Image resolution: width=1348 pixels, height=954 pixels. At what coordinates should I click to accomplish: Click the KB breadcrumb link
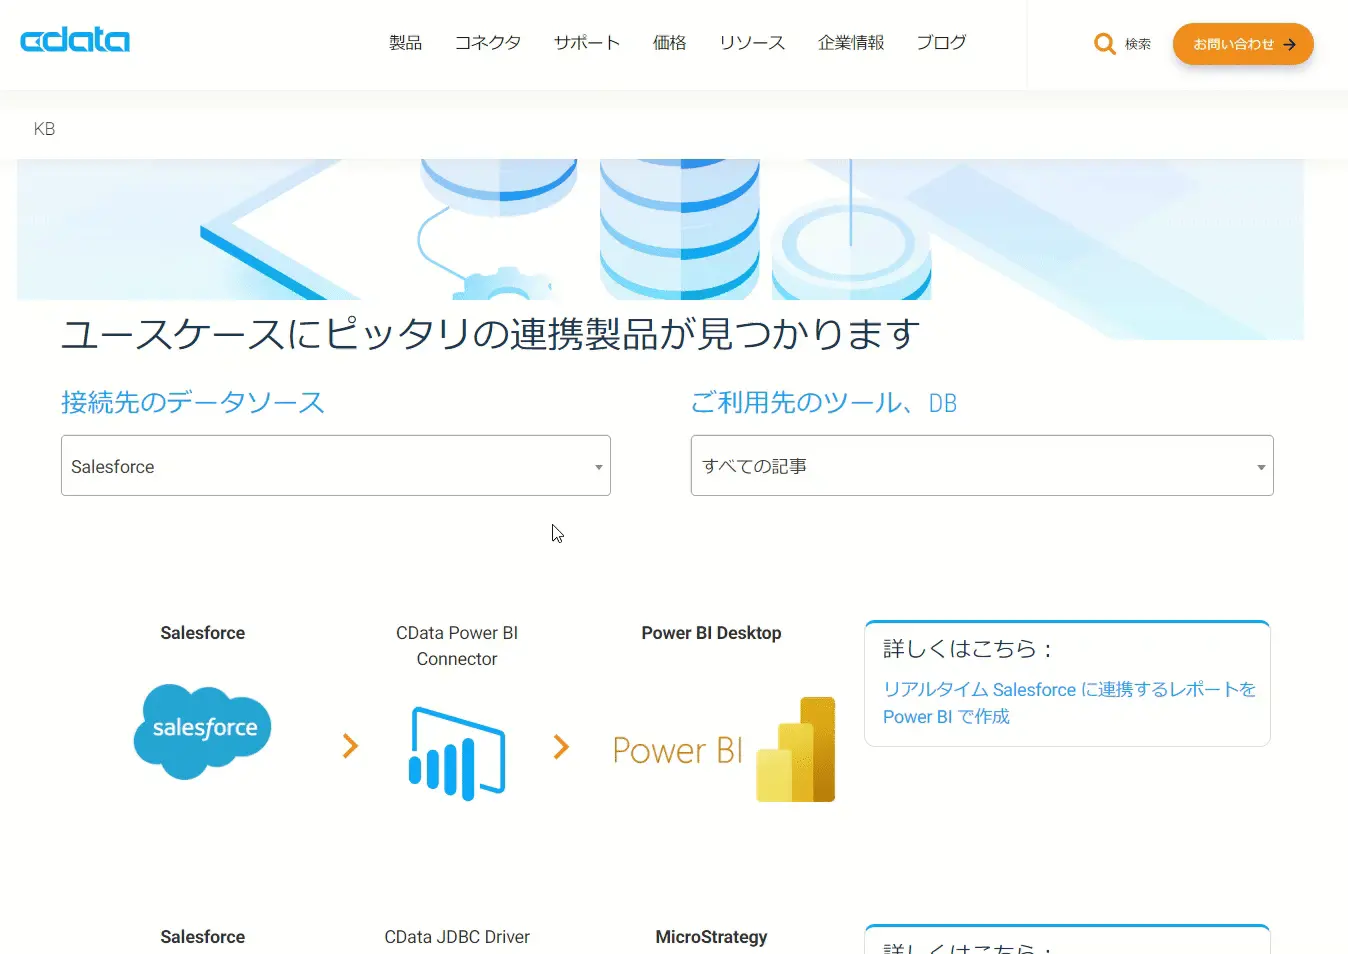tap(44, 128)
